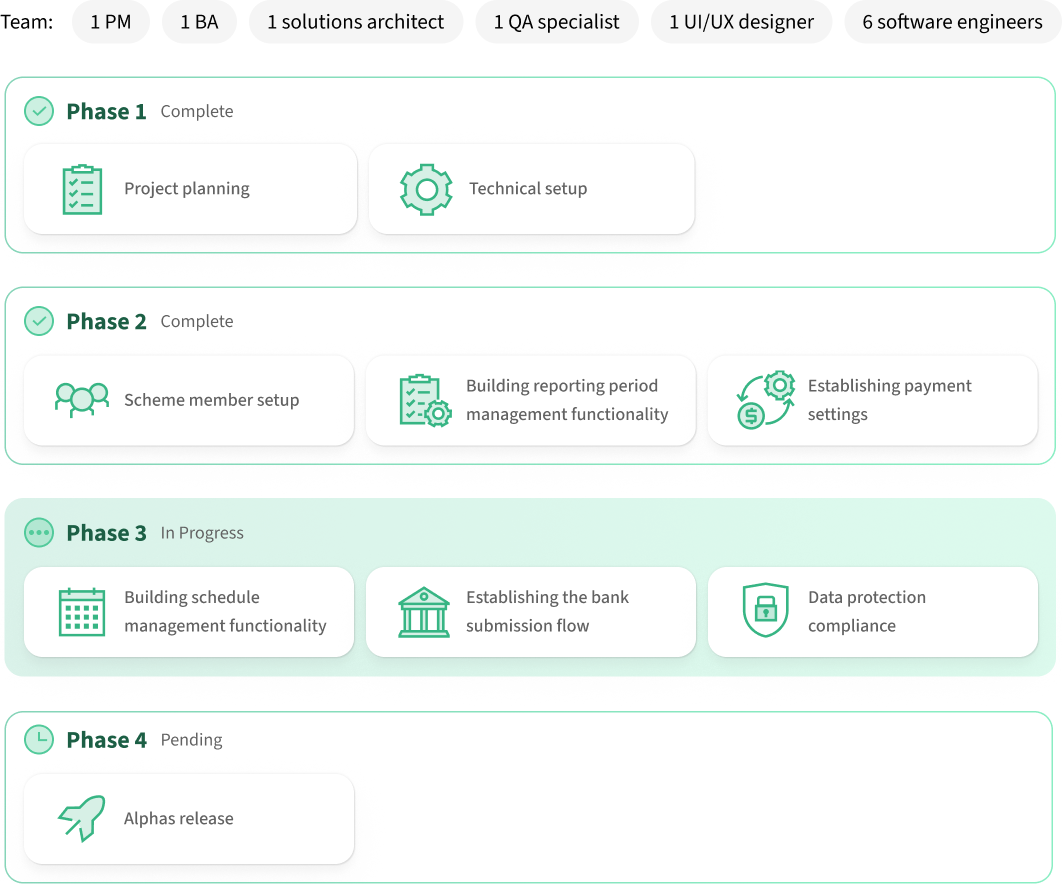Select the 1 BA team chip
The image size is (1062, 884).
(x=200, y=22)
